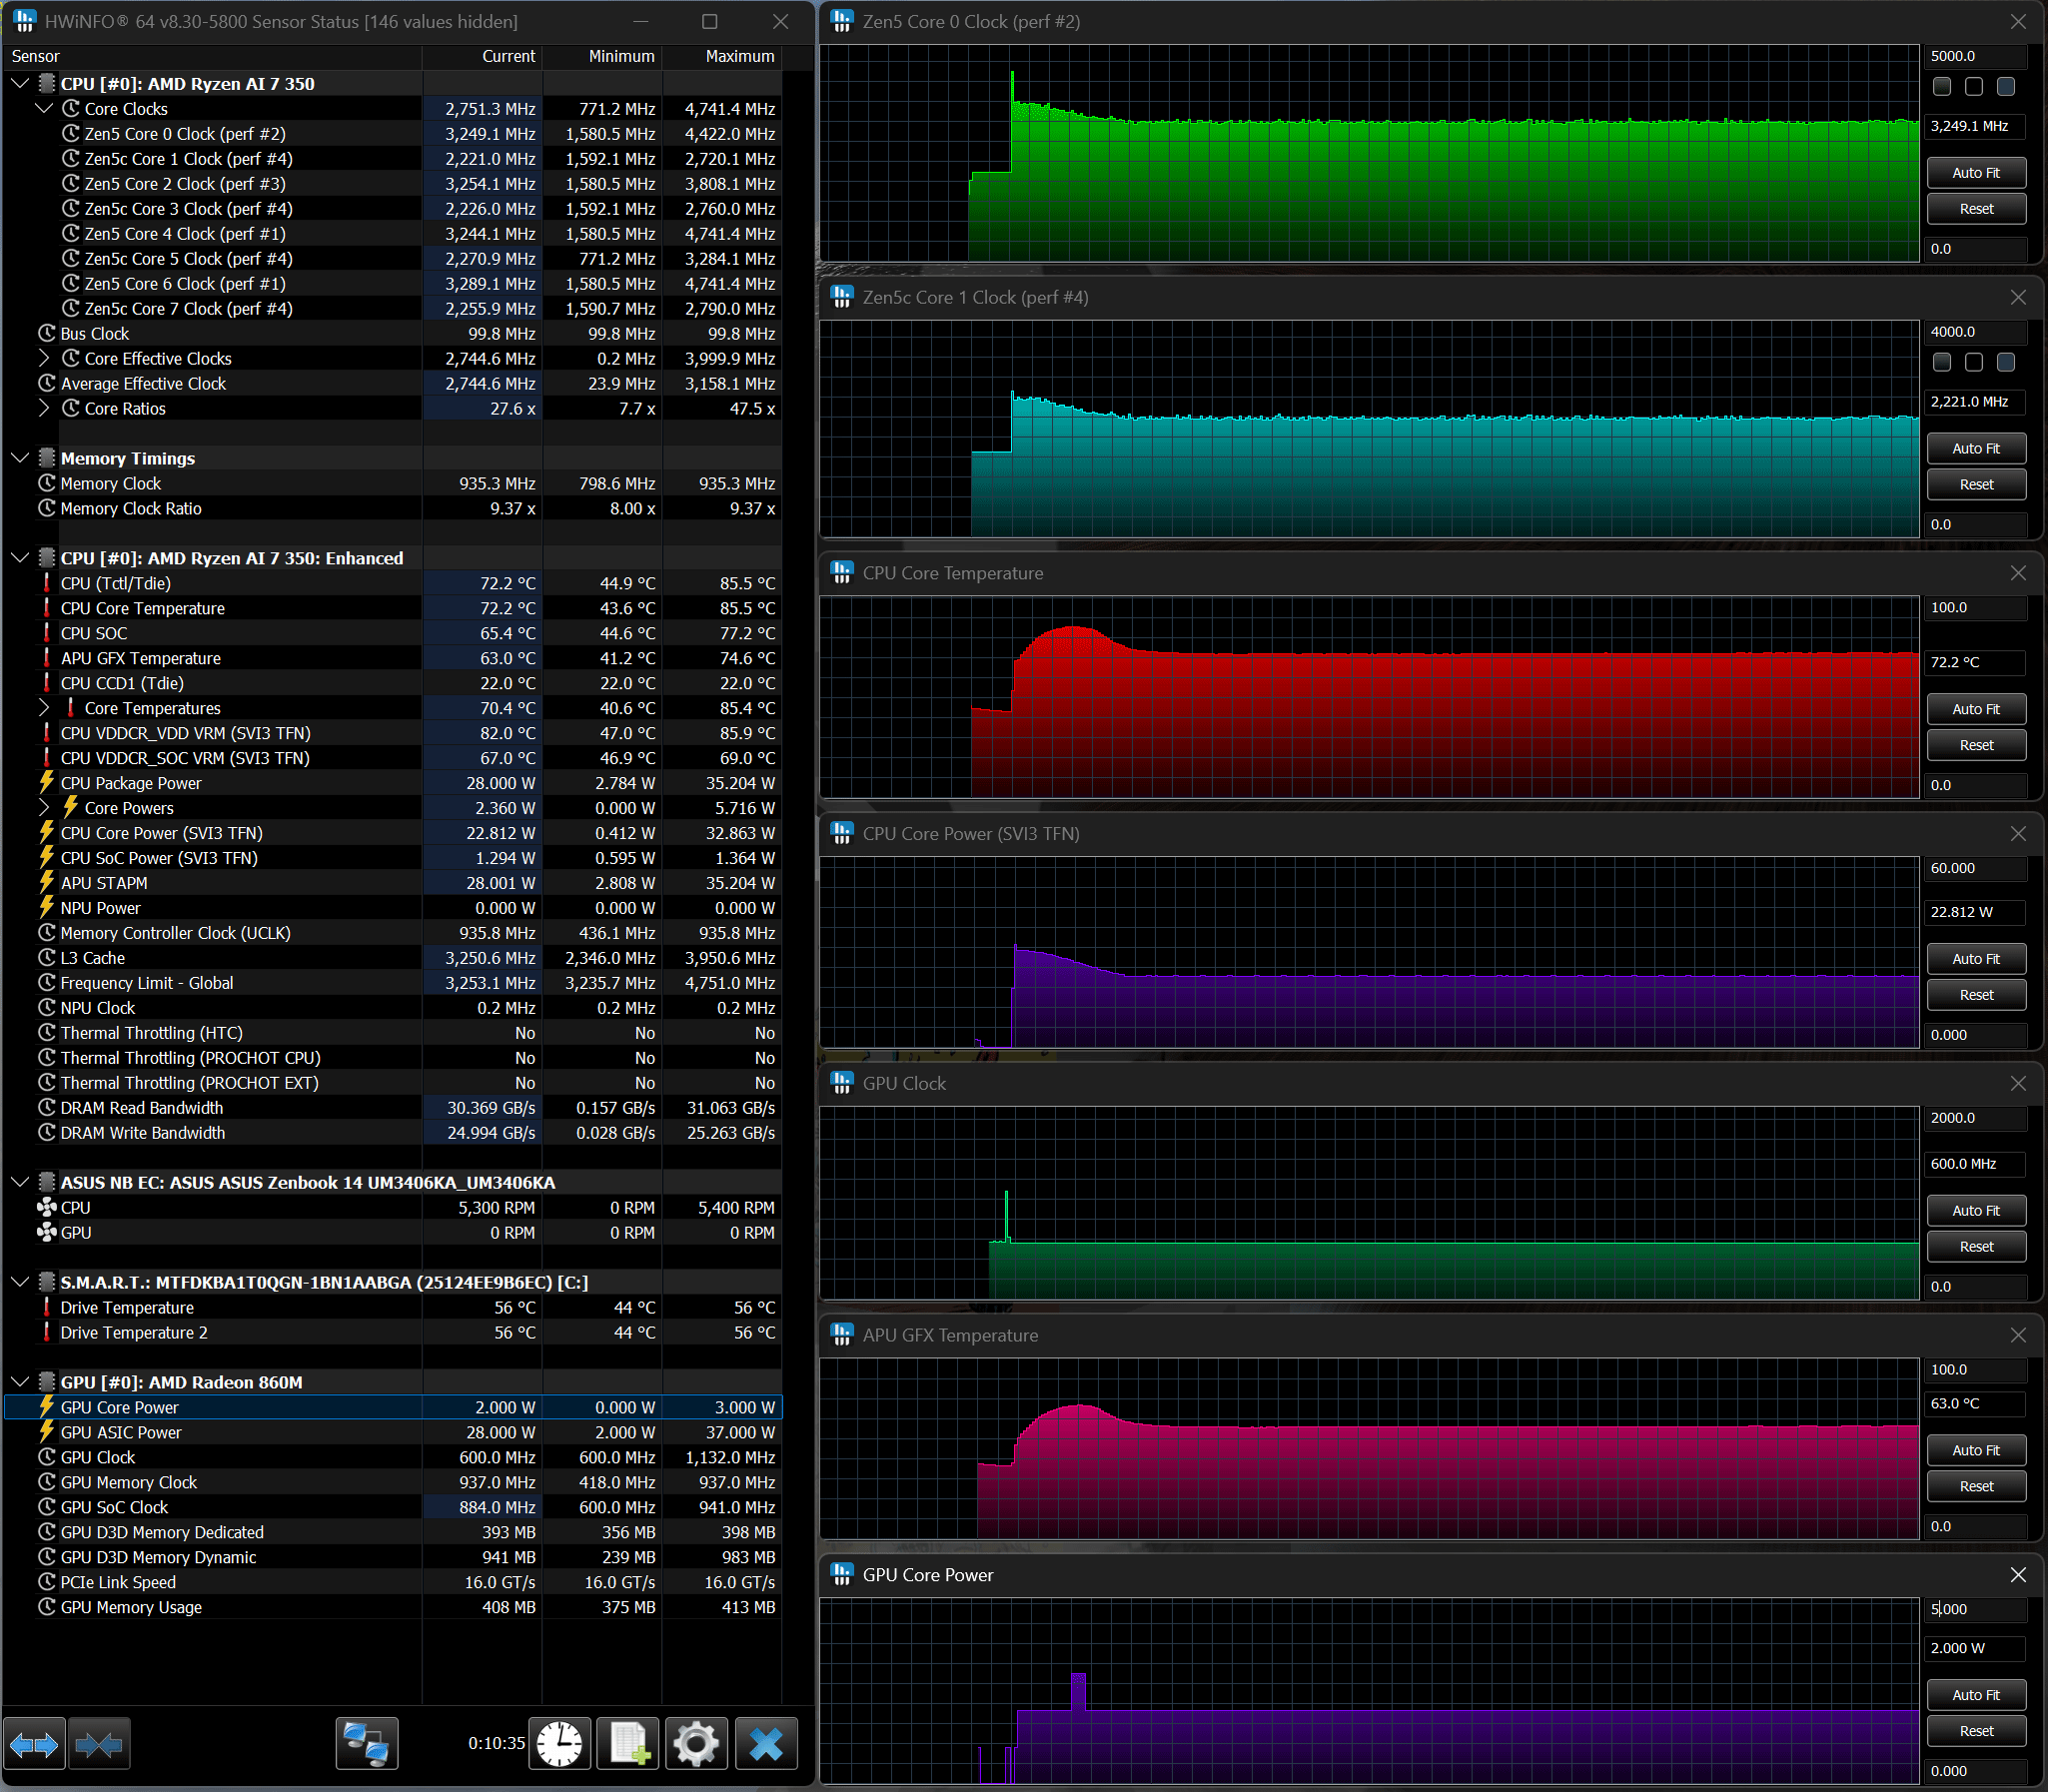The image size is (2048, 1792).
Task: Click HWiNFO icon in GPU Clock graph title
Action: pos(842,1083)
